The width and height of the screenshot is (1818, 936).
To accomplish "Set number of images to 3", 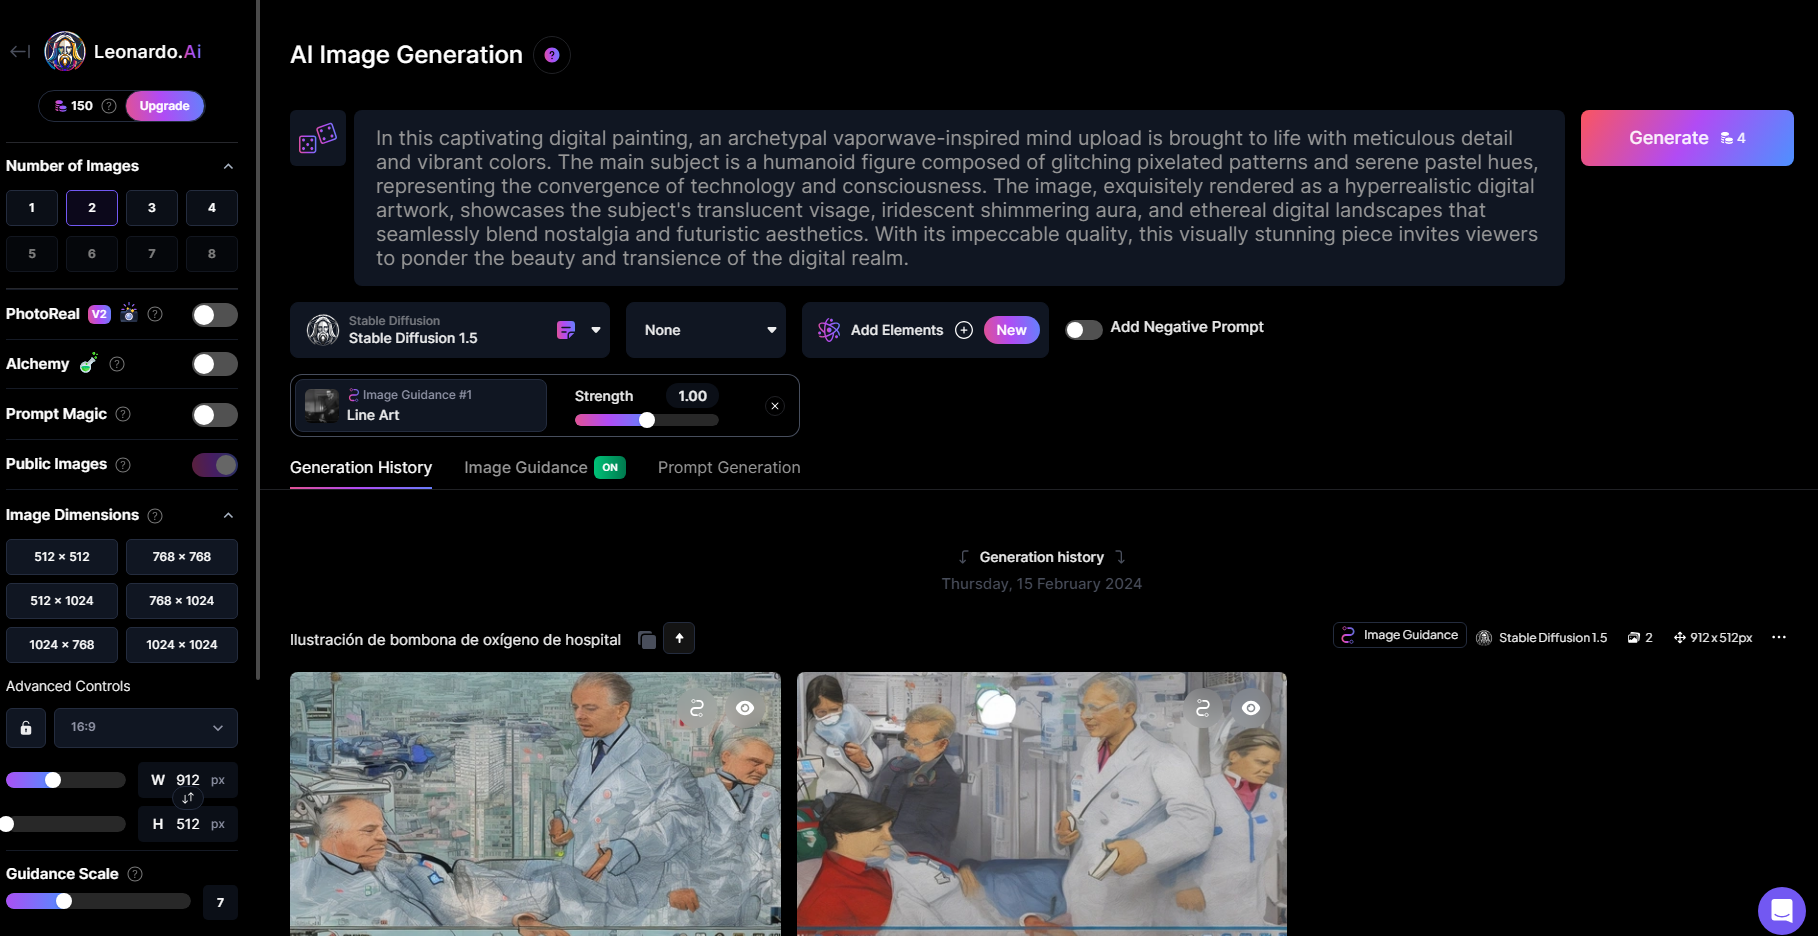I will (x=152, y=208).
